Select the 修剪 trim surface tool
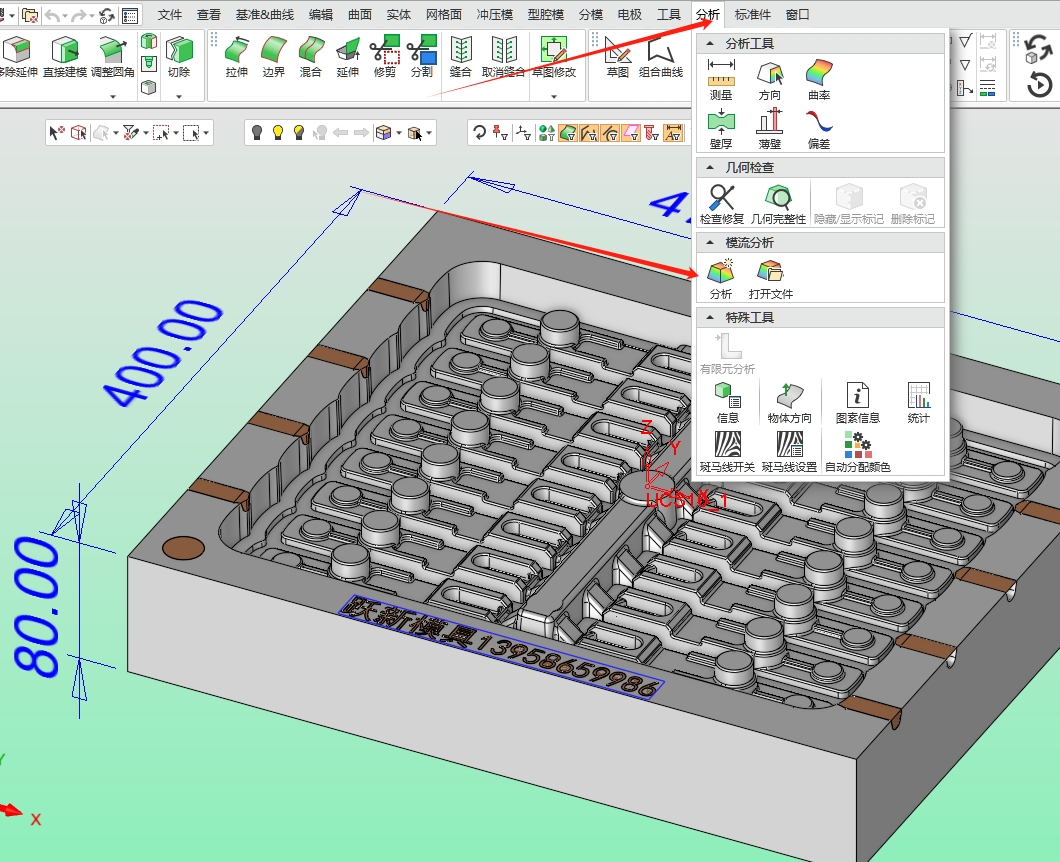Image resolution: width=1060 pixels, height=862 pixels. point(385,57)
